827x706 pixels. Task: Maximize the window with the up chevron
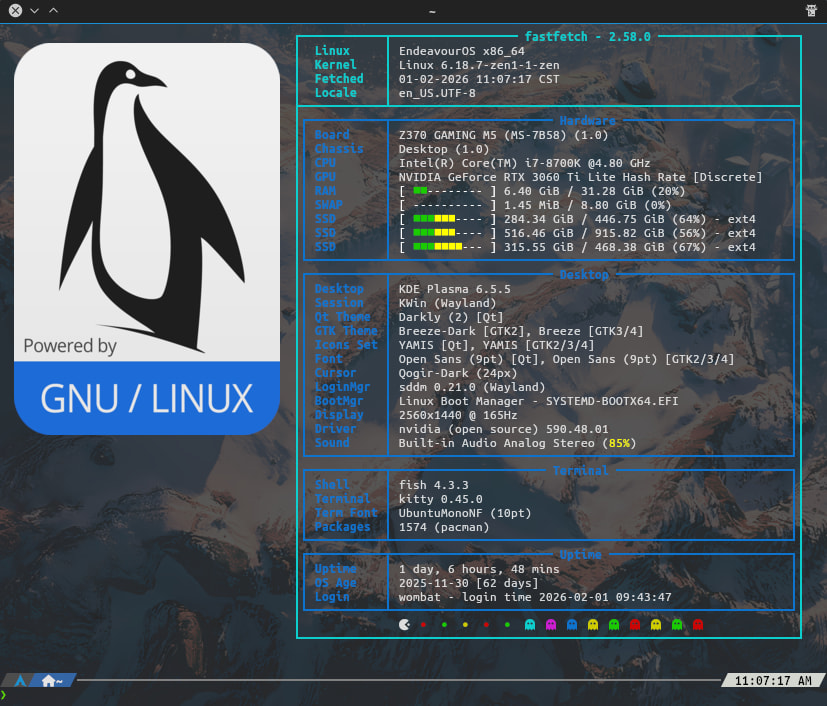(x=53, y=10)
